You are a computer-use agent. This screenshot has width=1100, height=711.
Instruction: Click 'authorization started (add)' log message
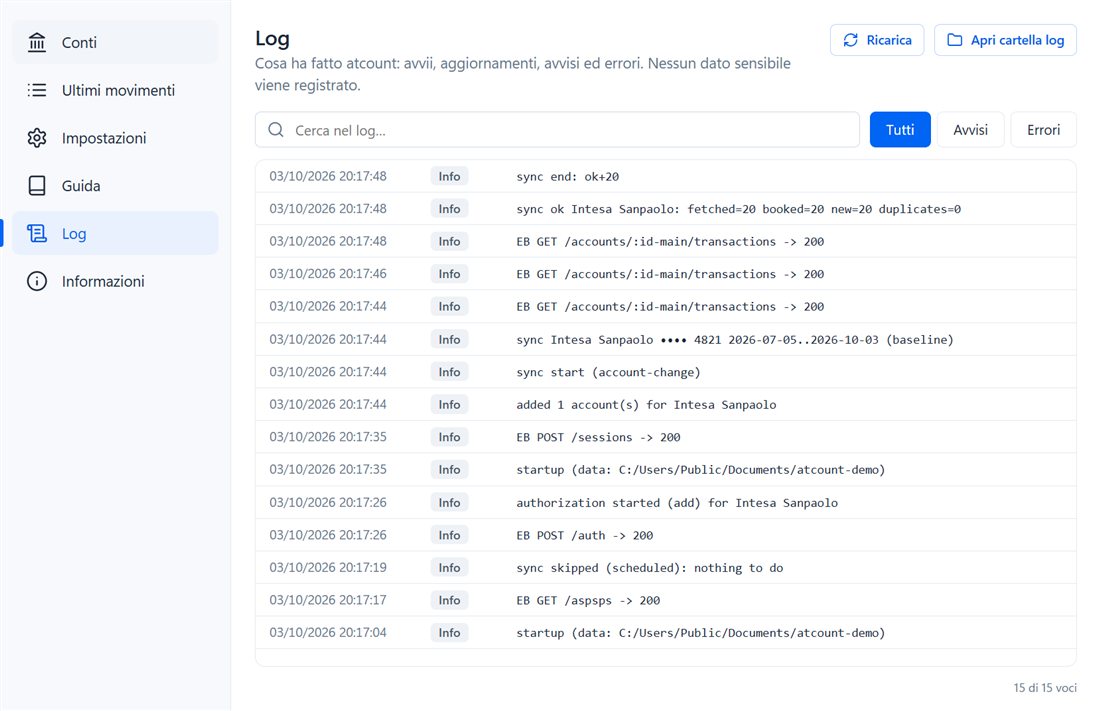coord(677,503)
